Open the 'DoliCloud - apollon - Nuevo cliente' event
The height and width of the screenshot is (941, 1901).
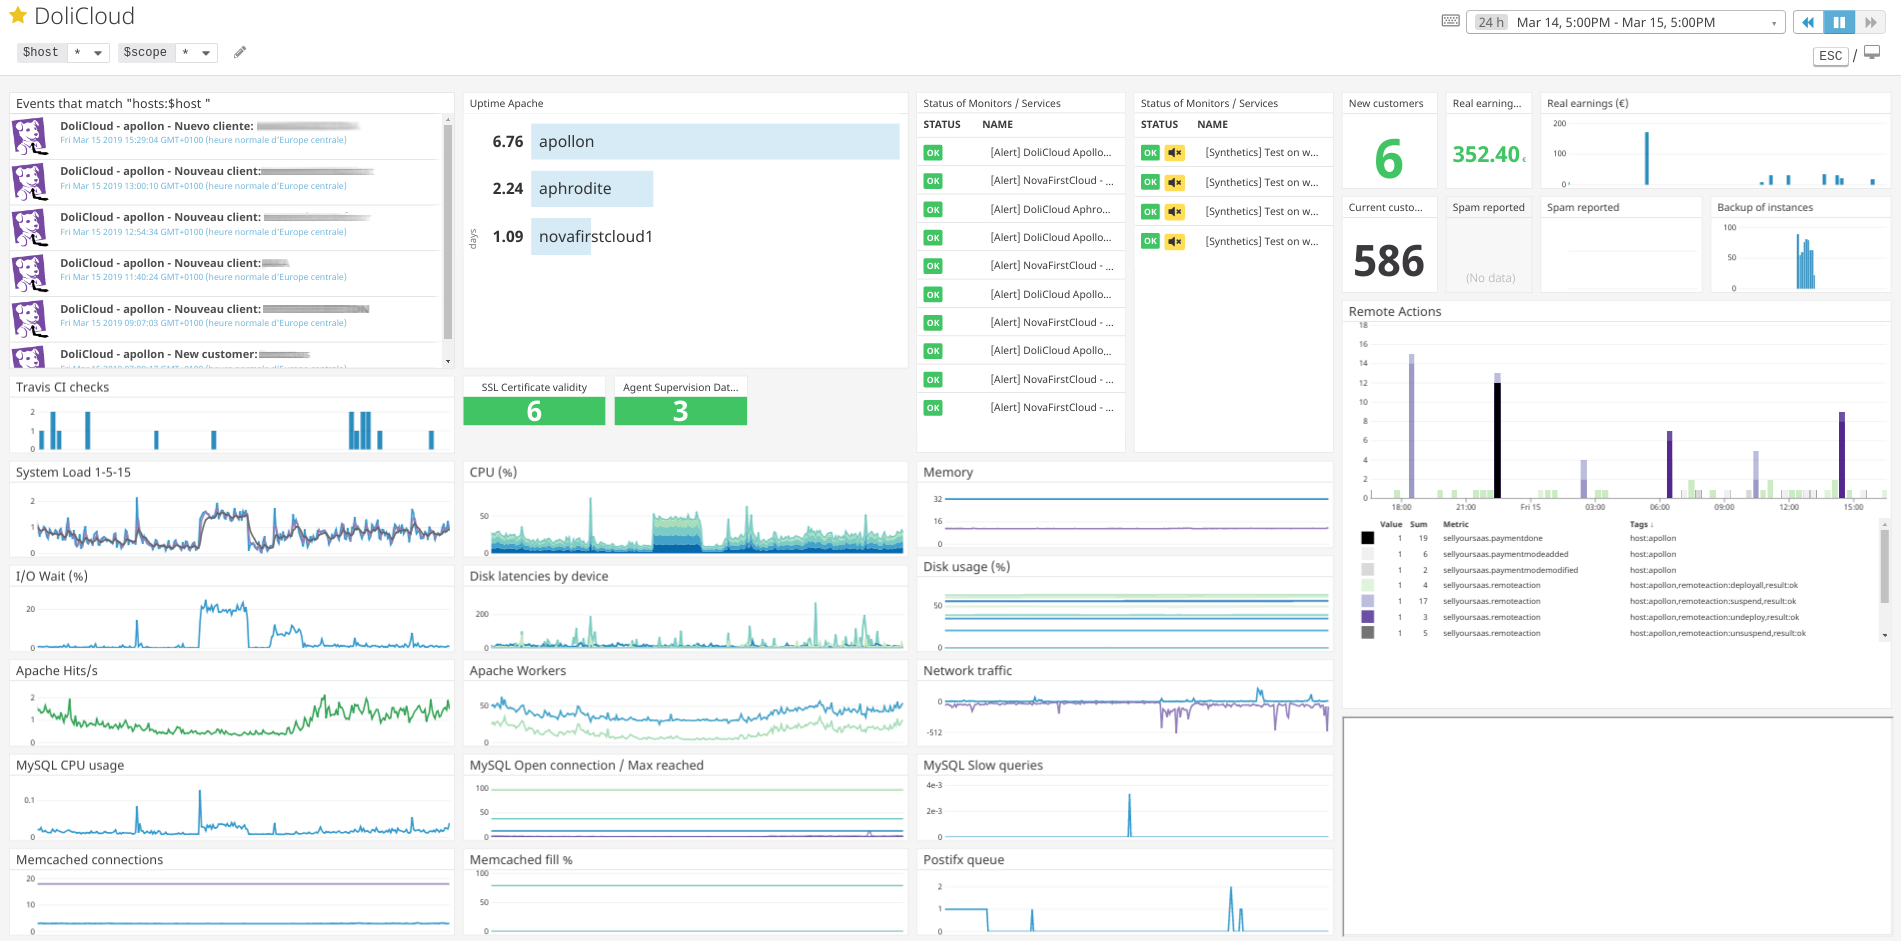pyautogui.click(x=156, y=126)
